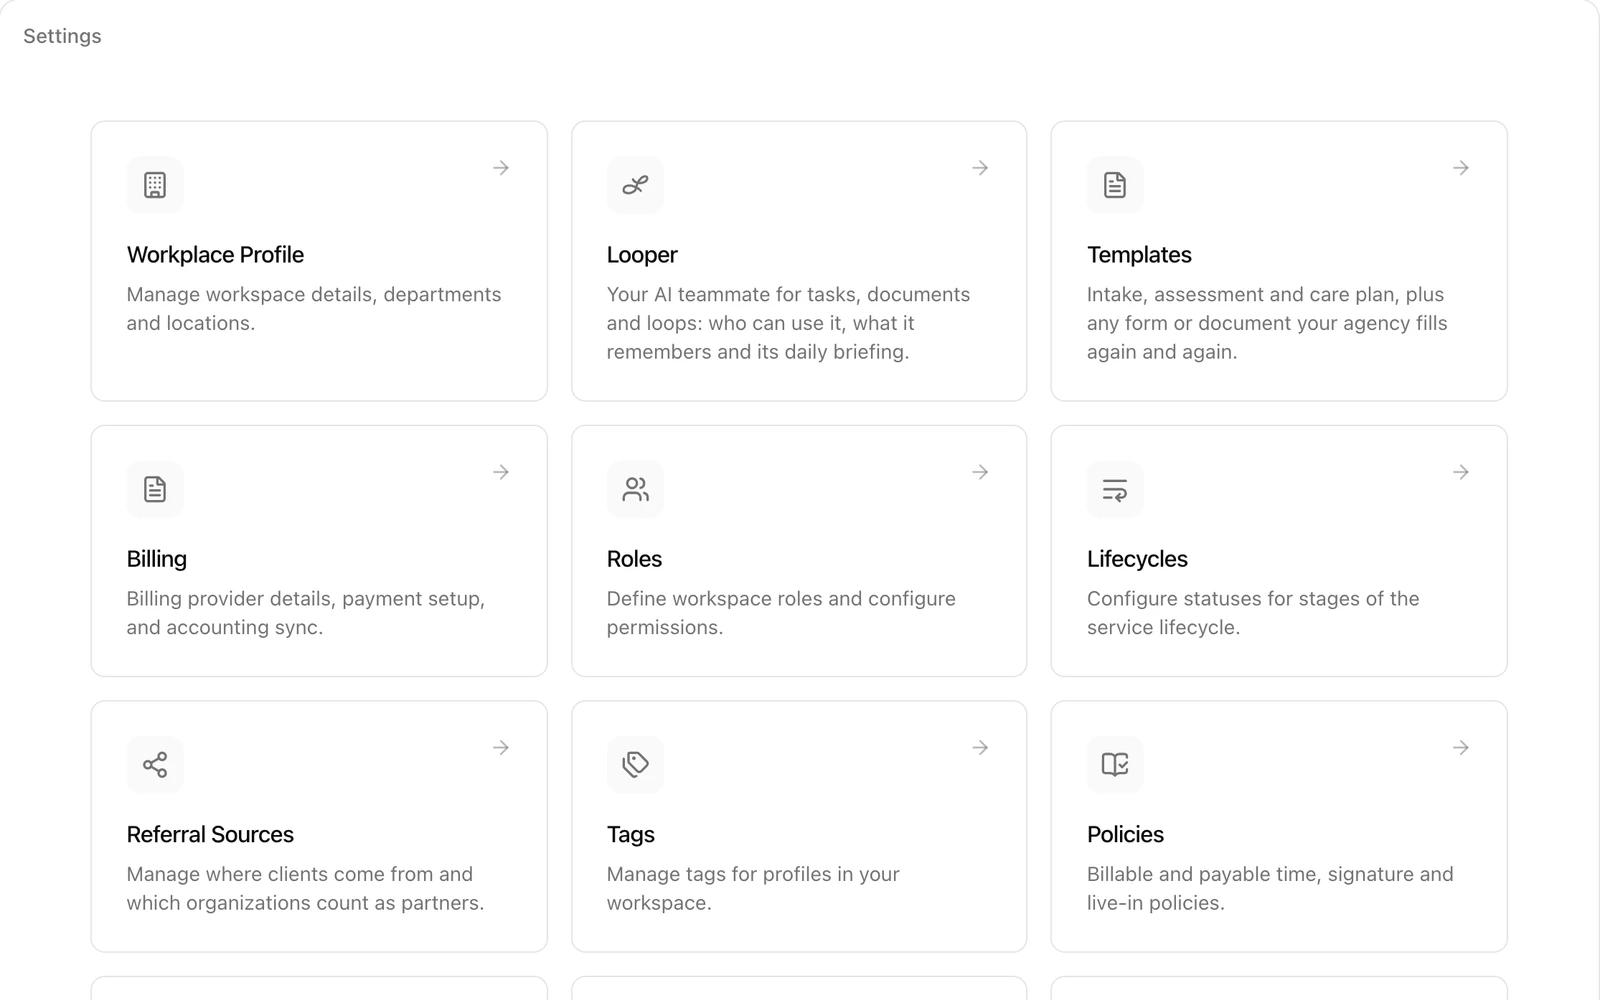Open arrow on Policies card

click(1461, 748)
